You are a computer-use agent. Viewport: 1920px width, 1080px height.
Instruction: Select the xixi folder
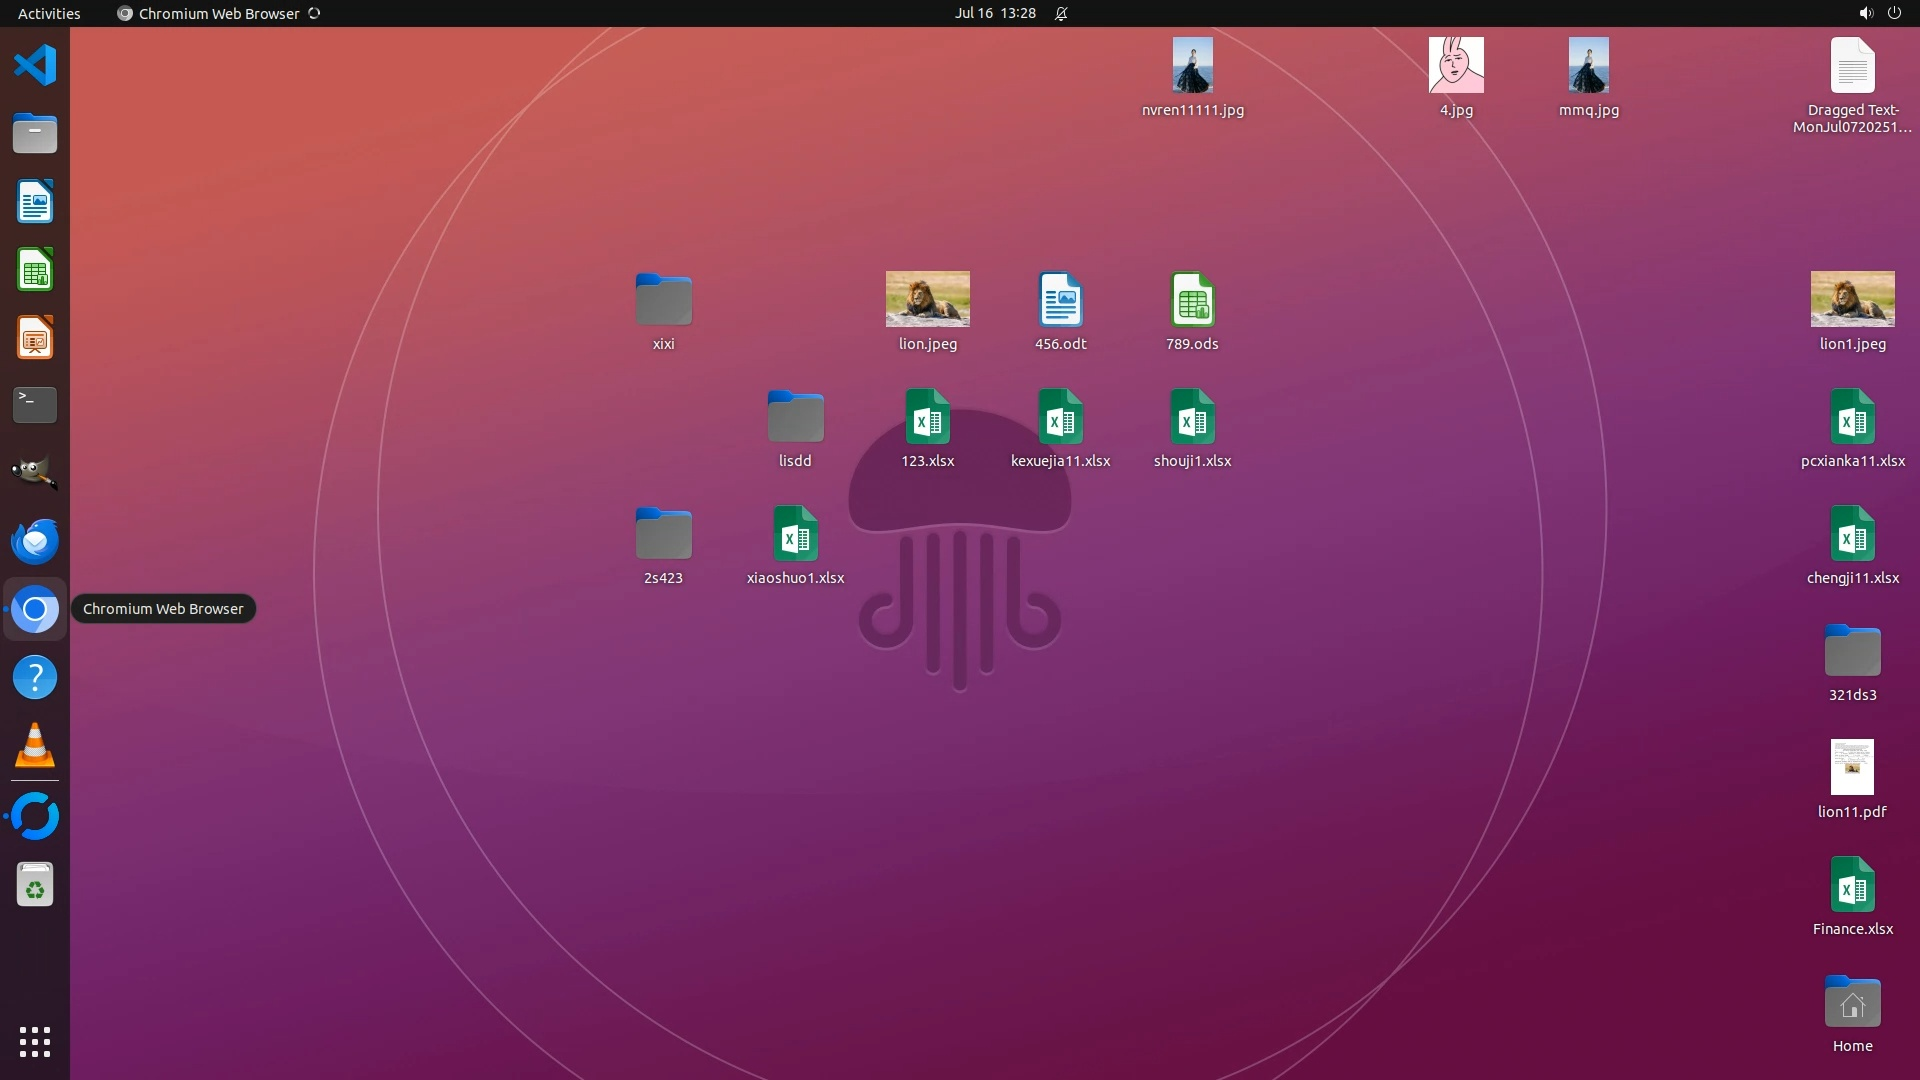pyautogui.click(x=663, y=300)
